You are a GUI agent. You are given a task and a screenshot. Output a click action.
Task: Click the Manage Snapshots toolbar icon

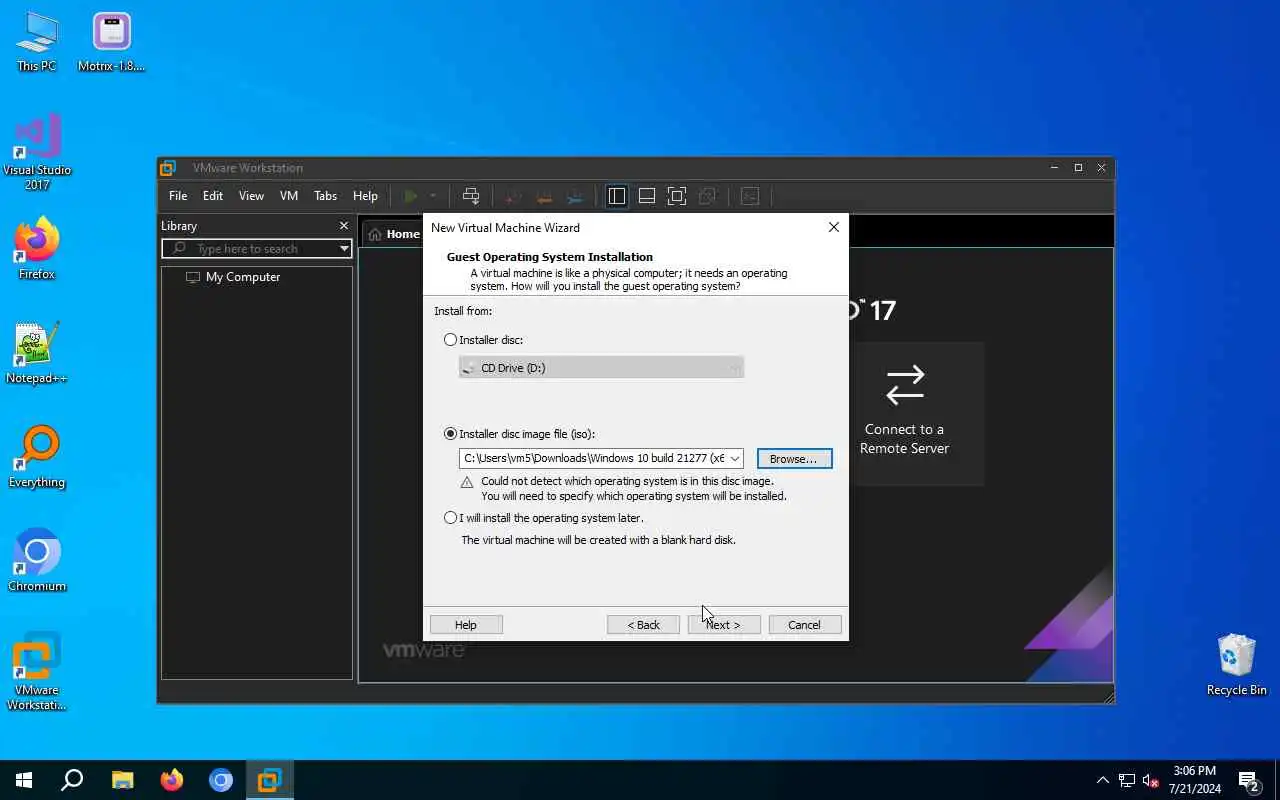(575, 196)
